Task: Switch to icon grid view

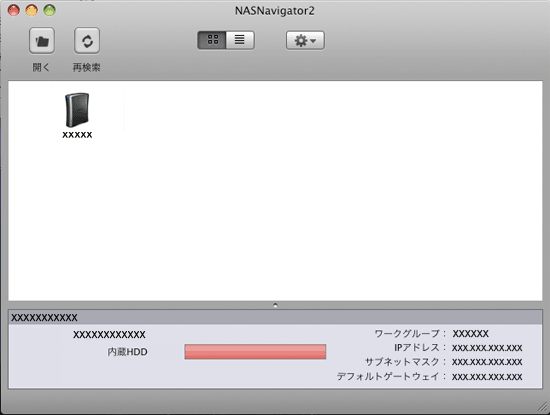Action: click(212, 40)
